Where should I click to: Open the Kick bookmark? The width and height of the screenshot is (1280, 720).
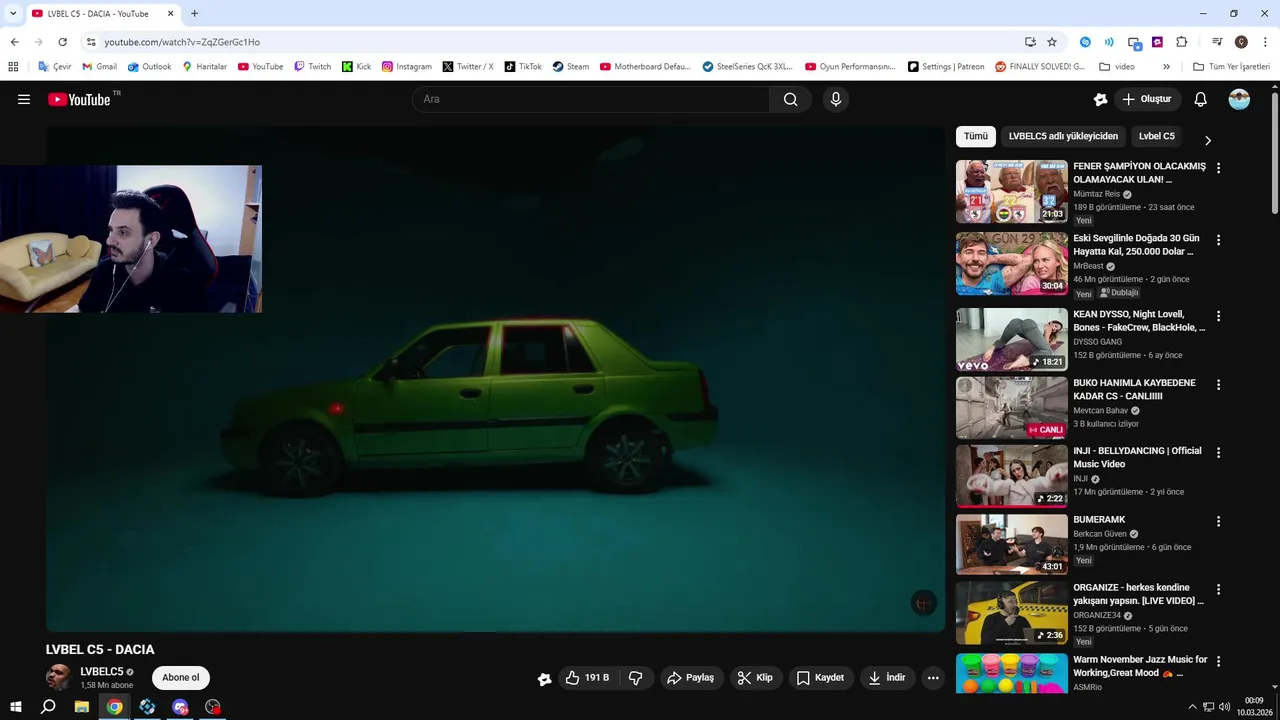[356, 67]
